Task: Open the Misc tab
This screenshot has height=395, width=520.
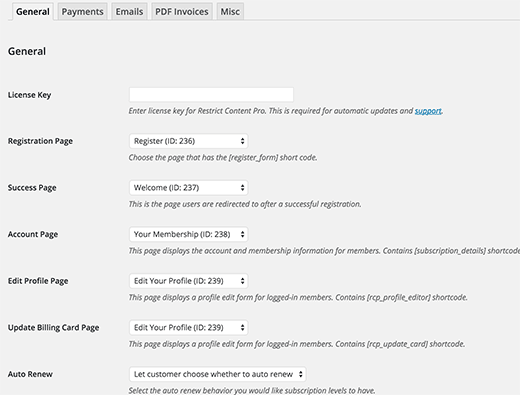Action: tap(230, 12)
